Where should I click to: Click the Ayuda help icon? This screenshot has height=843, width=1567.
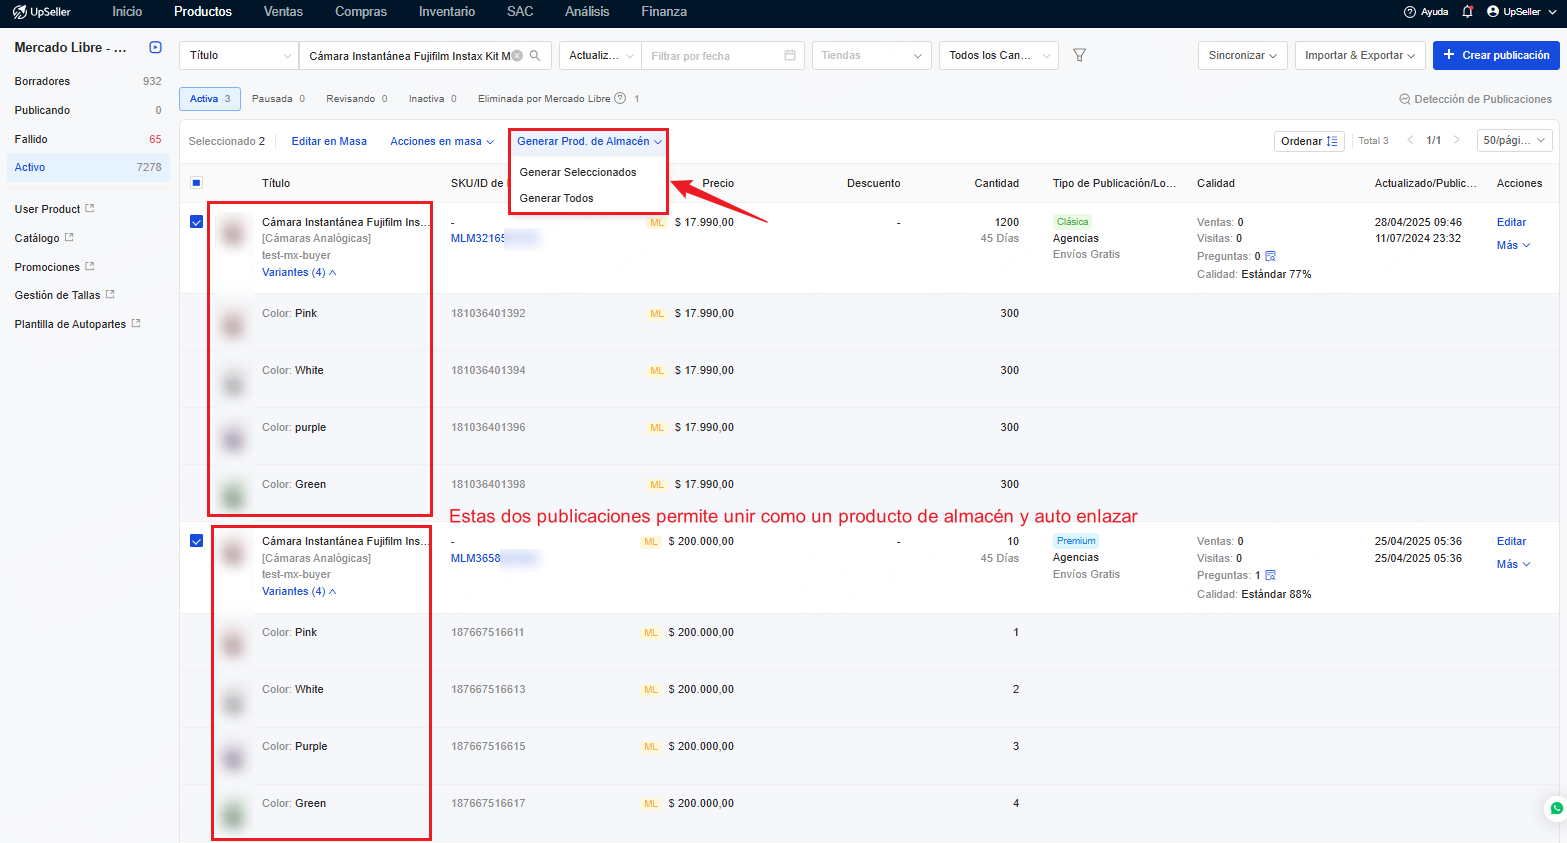click(x=1410, y=12)
